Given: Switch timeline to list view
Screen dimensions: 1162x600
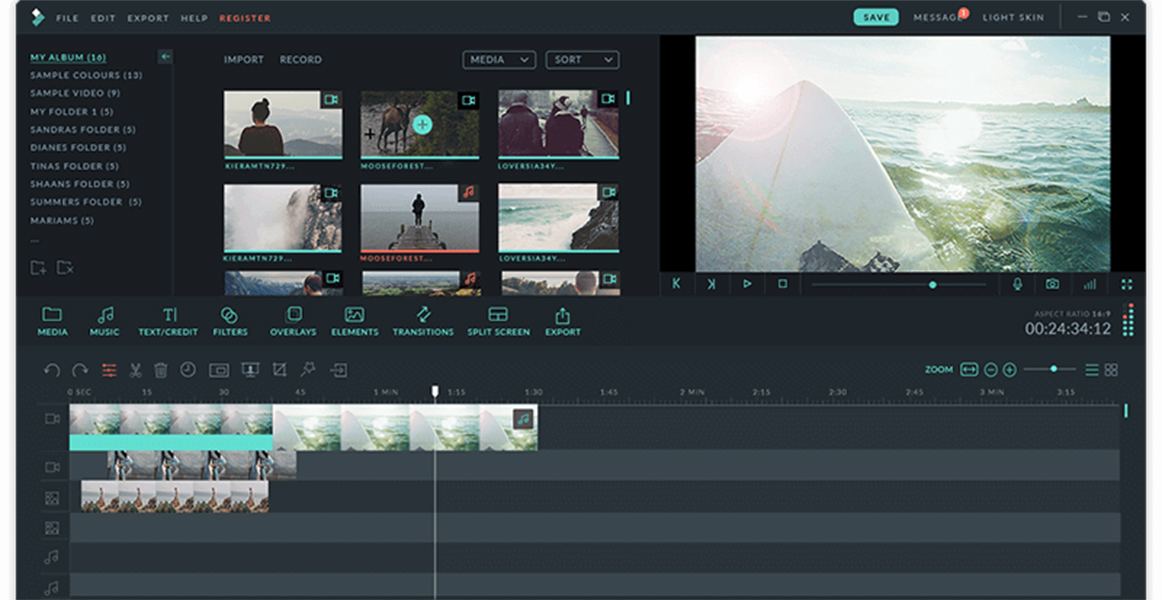Looking at the screenshot, I should [x=1092, y=370].
